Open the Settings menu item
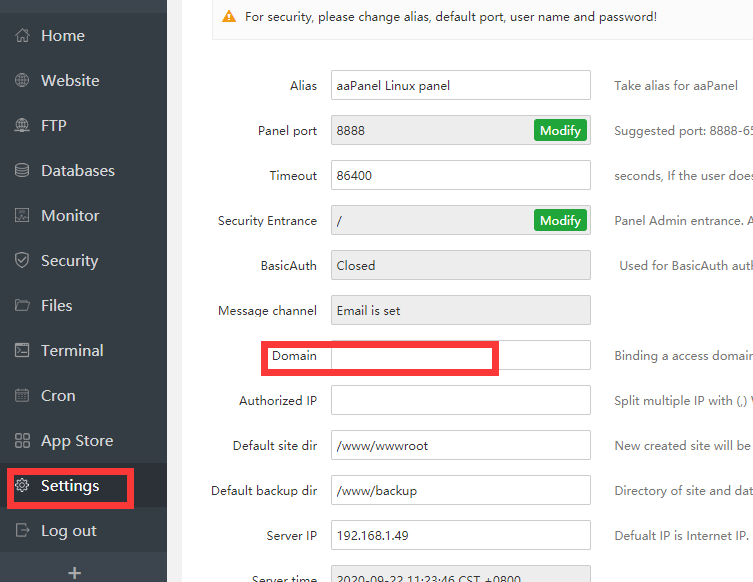This screenshot has width=753, height=582. pyautogui.click(x=70, y=486)
